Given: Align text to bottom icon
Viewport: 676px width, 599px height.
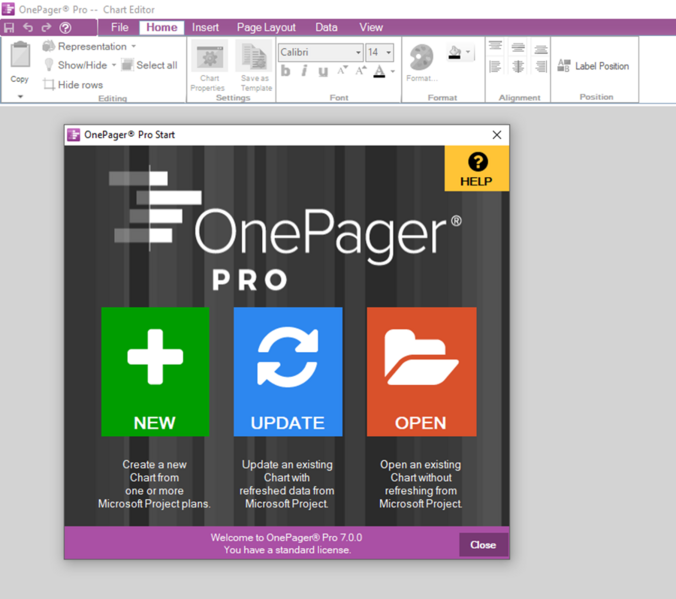Looking at the screenshot, I should (x=541, y=49).
